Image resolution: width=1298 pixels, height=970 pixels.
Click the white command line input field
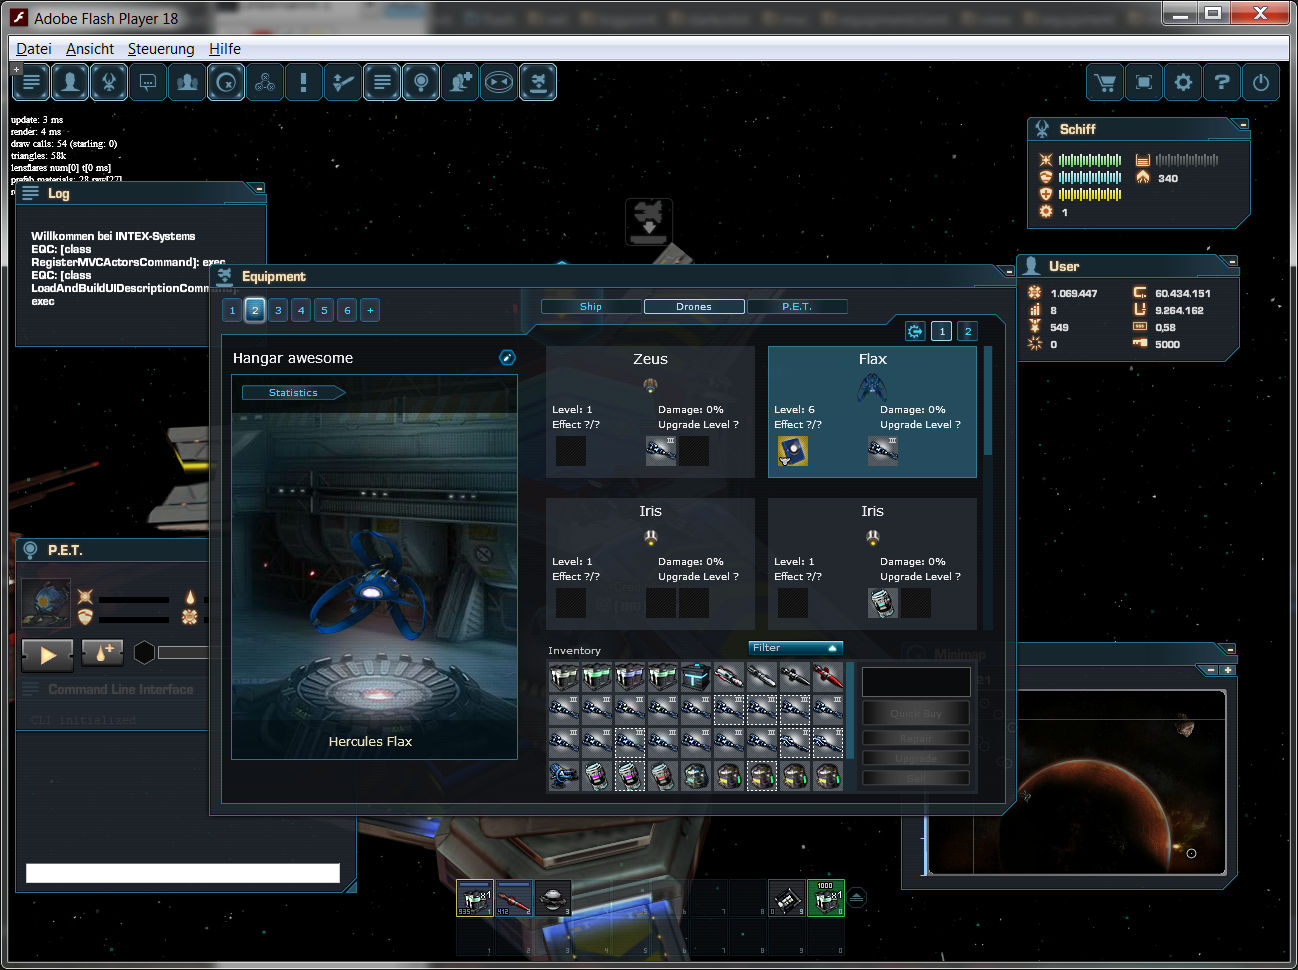[x=183, y=873]
